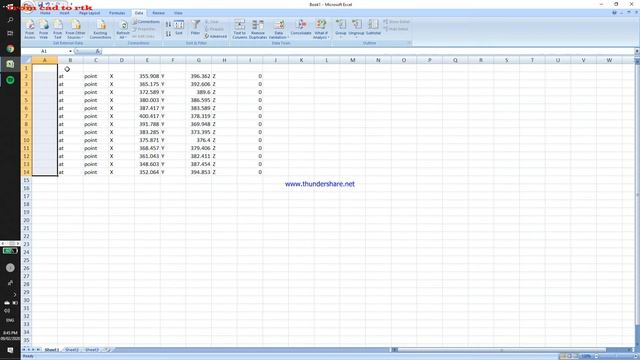Viewport: 640px width, 360px height.
Task: Click the Show Detail button
Action: tap(396, 22)
